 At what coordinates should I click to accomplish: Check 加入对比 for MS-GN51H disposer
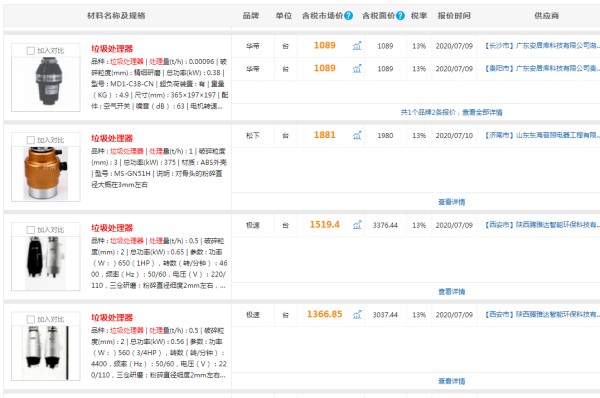coord(31,140)
